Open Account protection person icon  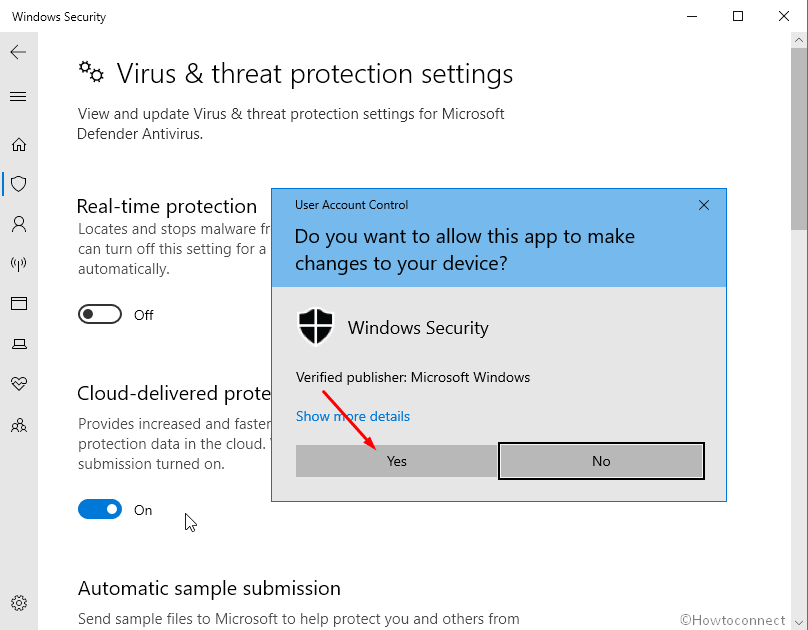pos(19,224)
